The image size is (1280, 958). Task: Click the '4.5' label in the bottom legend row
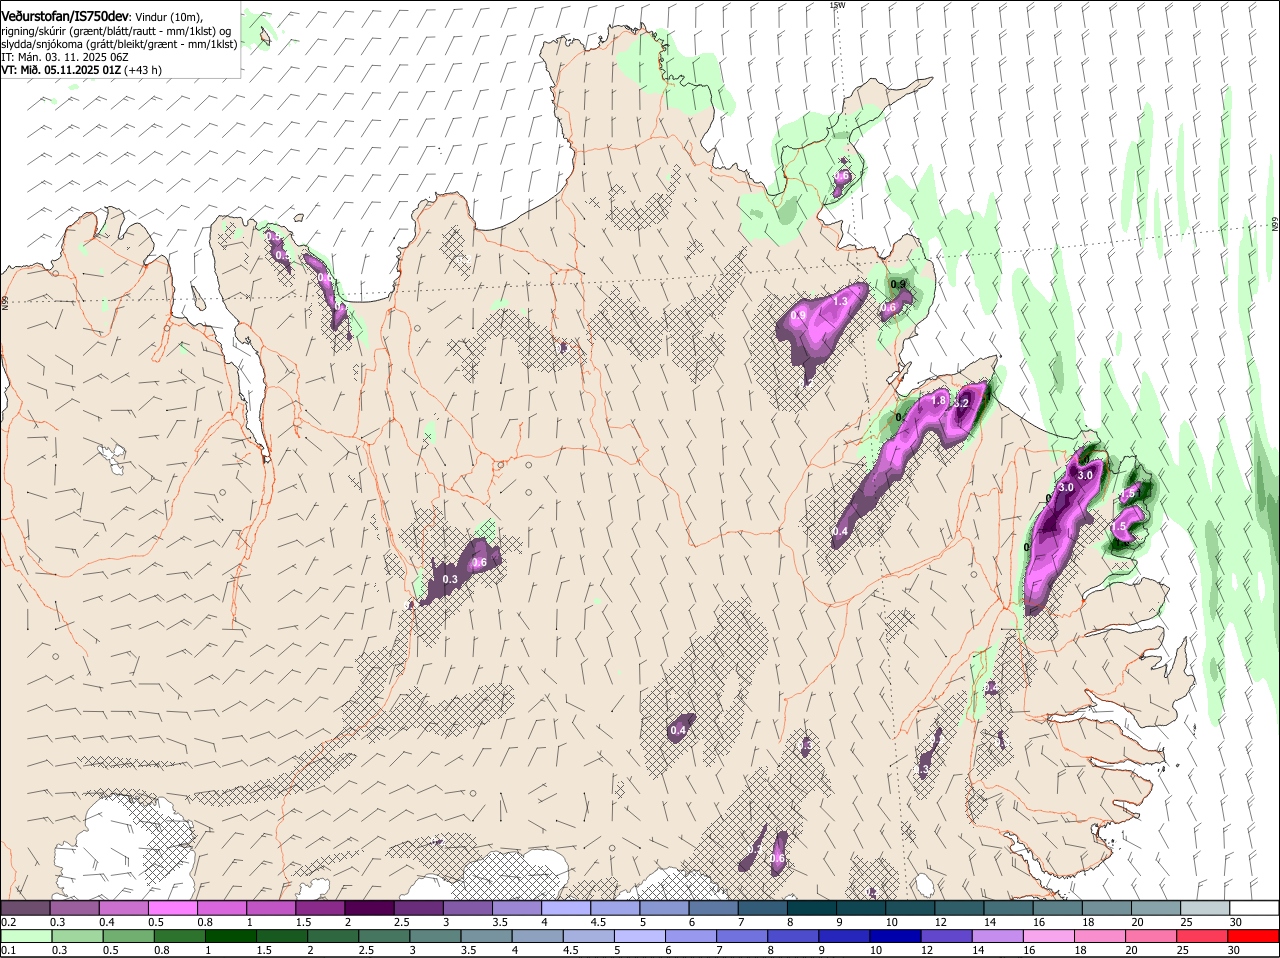click(x=569, y=950)
